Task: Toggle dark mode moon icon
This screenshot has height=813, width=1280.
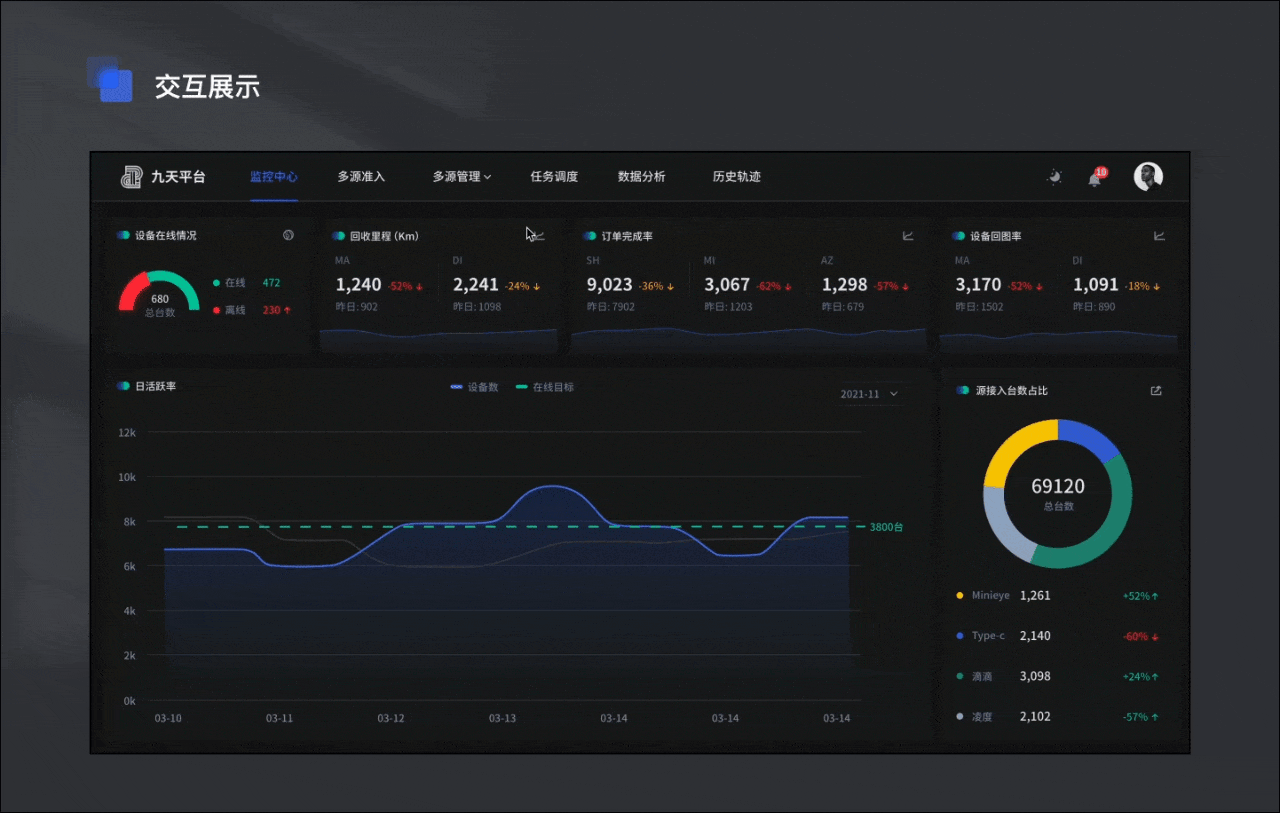Action: click(1054, 177)
